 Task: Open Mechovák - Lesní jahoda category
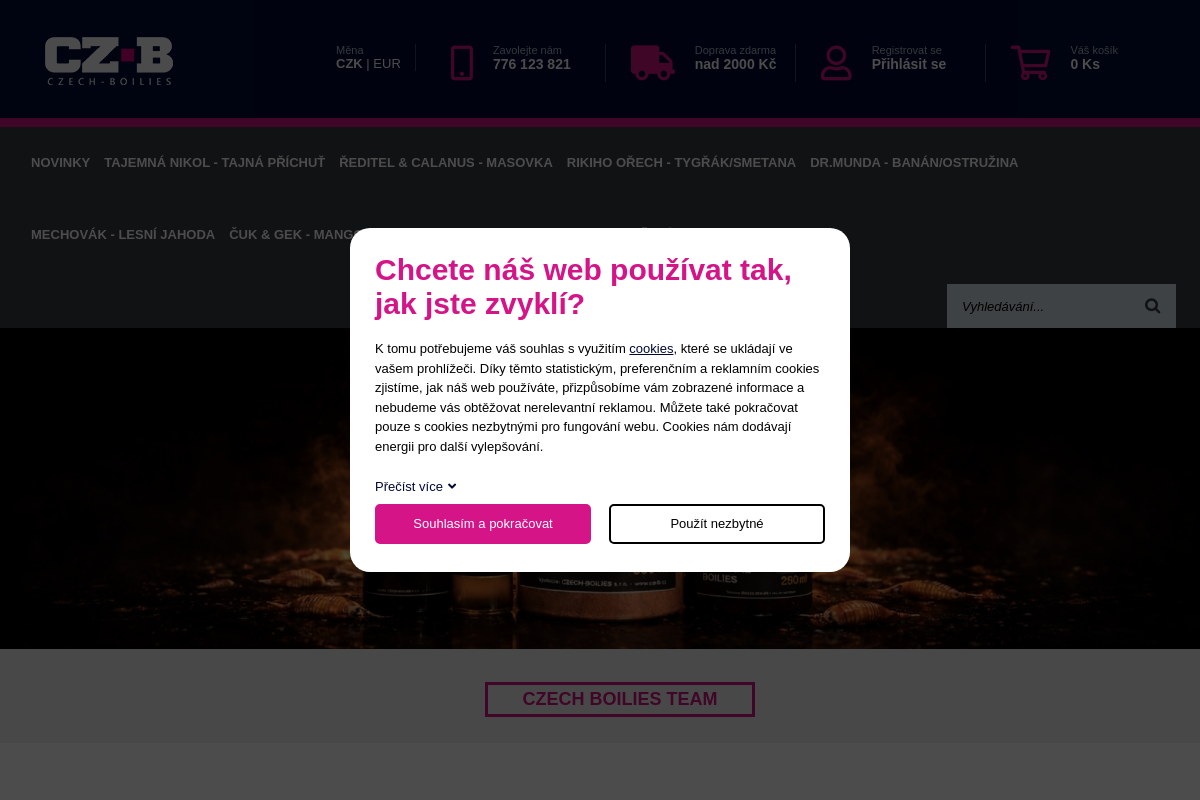tap(123, 234)
